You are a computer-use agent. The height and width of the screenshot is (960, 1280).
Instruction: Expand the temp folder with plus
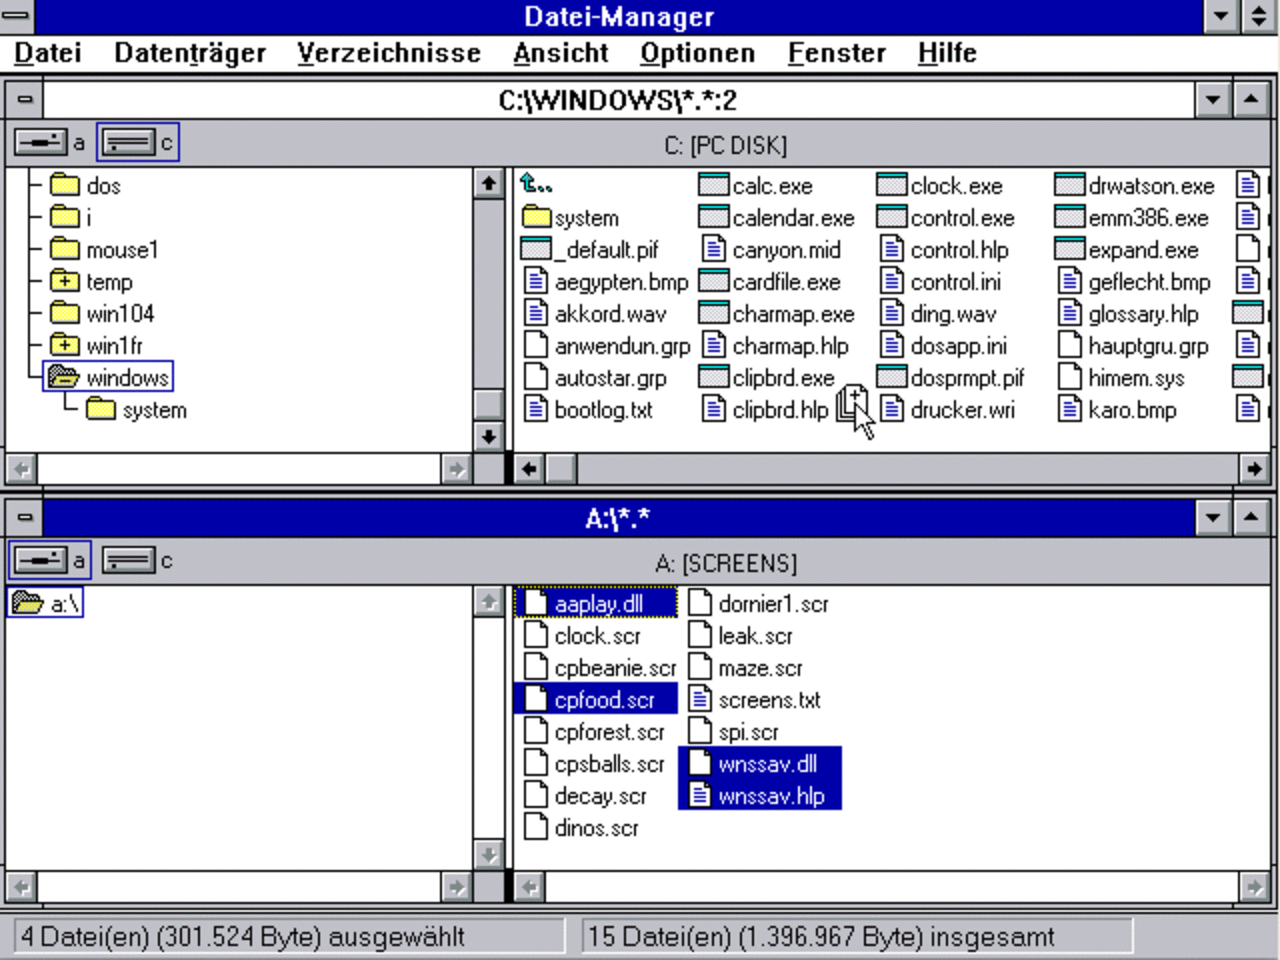point(64,282)
